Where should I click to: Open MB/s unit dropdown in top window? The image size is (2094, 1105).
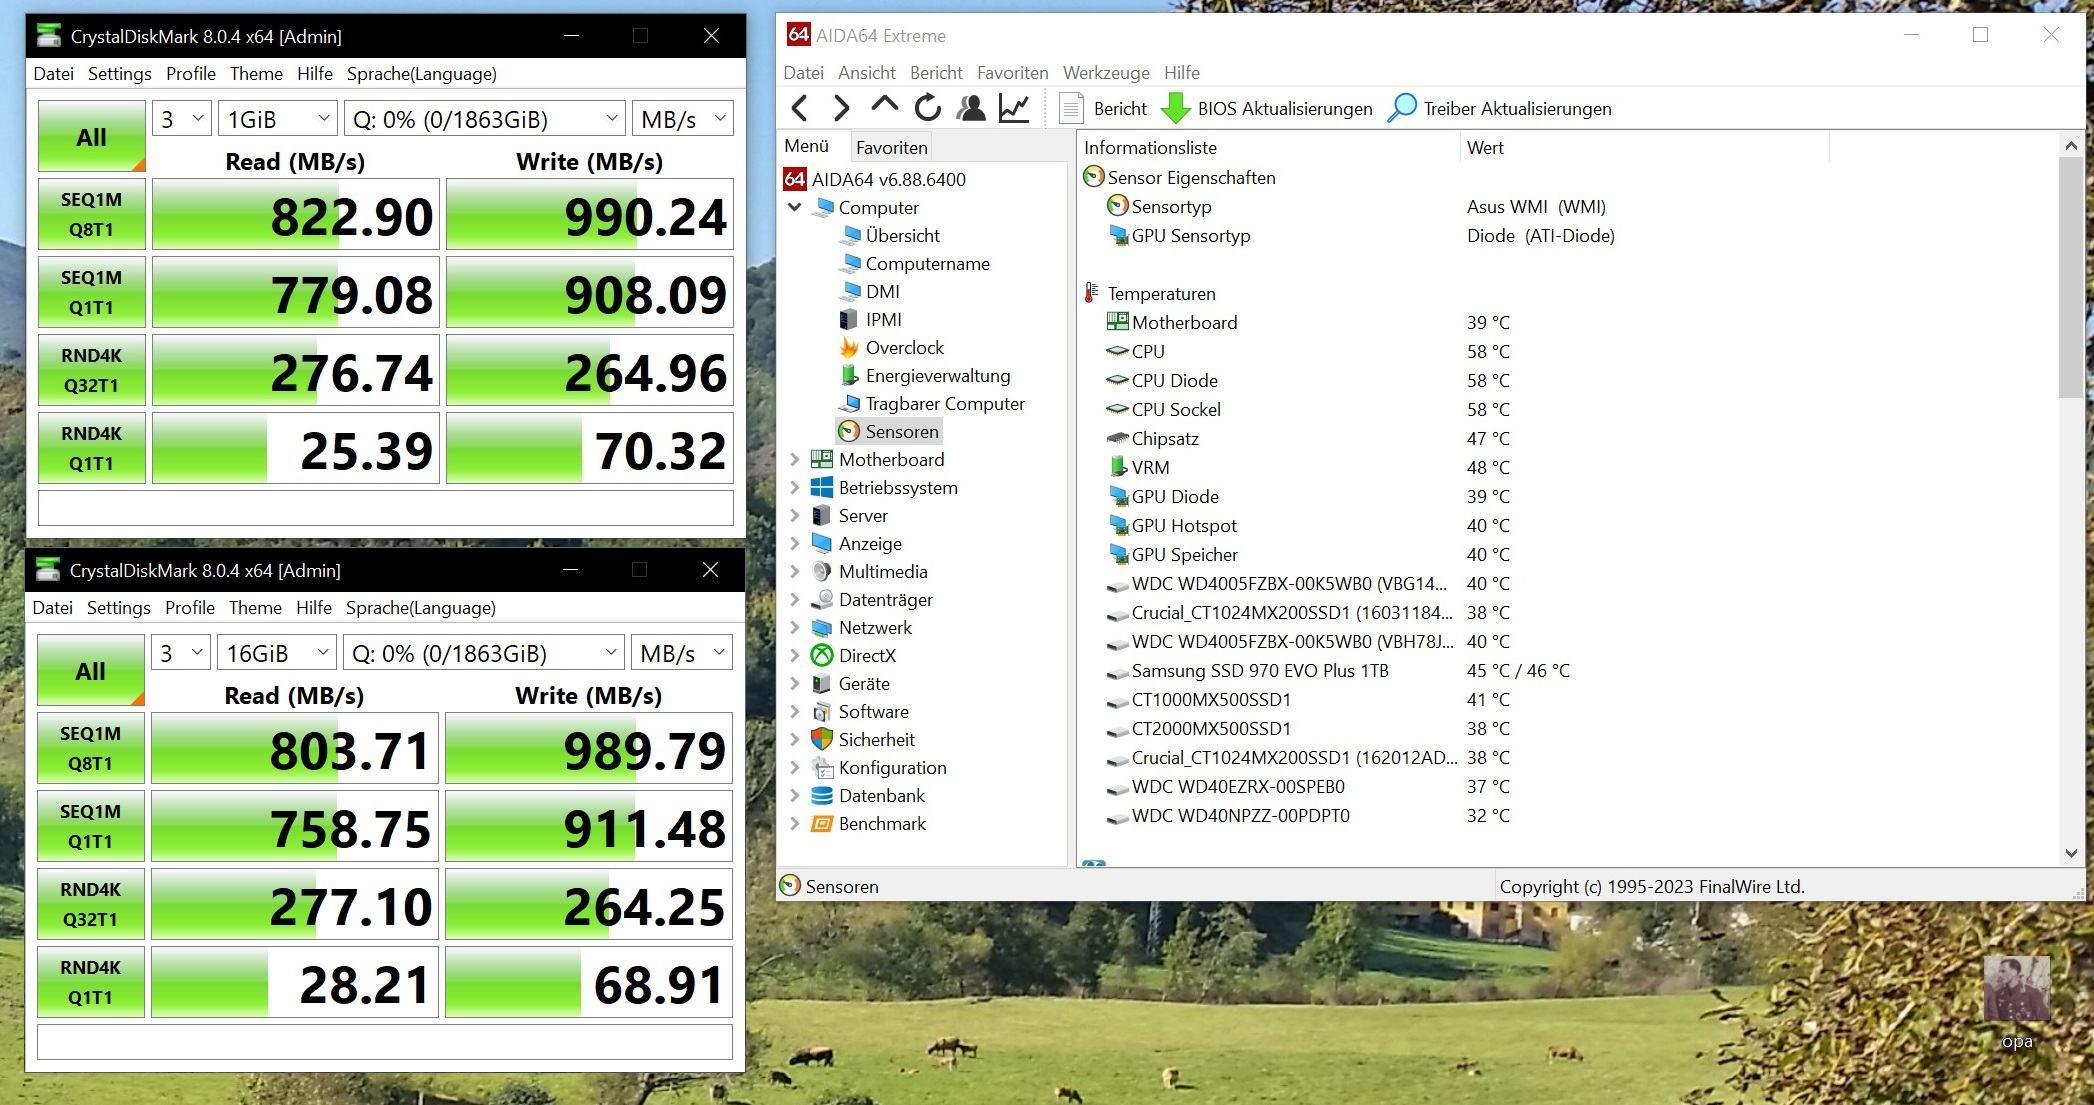[x=682, y=119]
